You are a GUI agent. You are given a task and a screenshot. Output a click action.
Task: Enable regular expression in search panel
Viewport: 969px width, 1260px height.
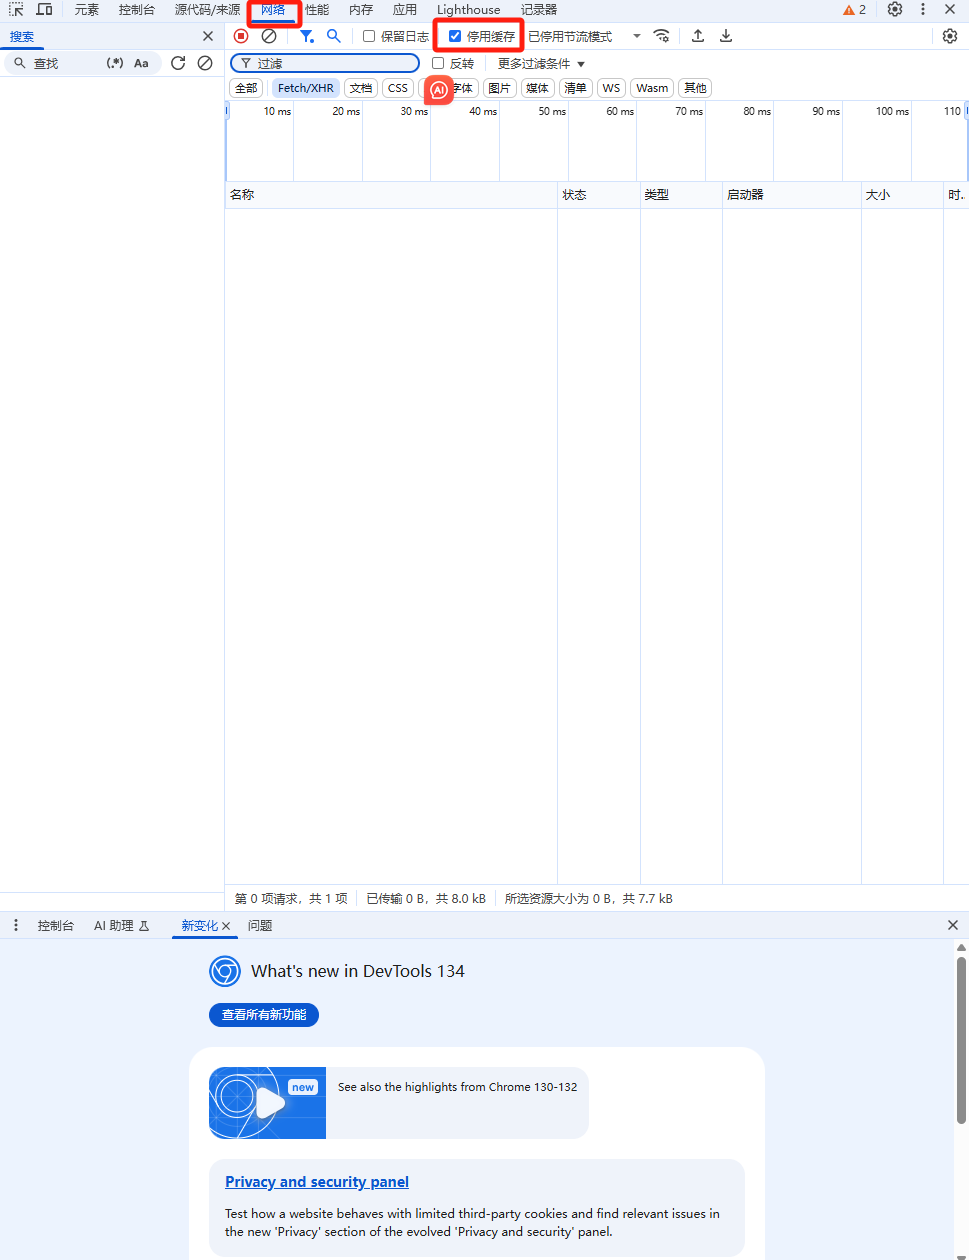point(115,63)
